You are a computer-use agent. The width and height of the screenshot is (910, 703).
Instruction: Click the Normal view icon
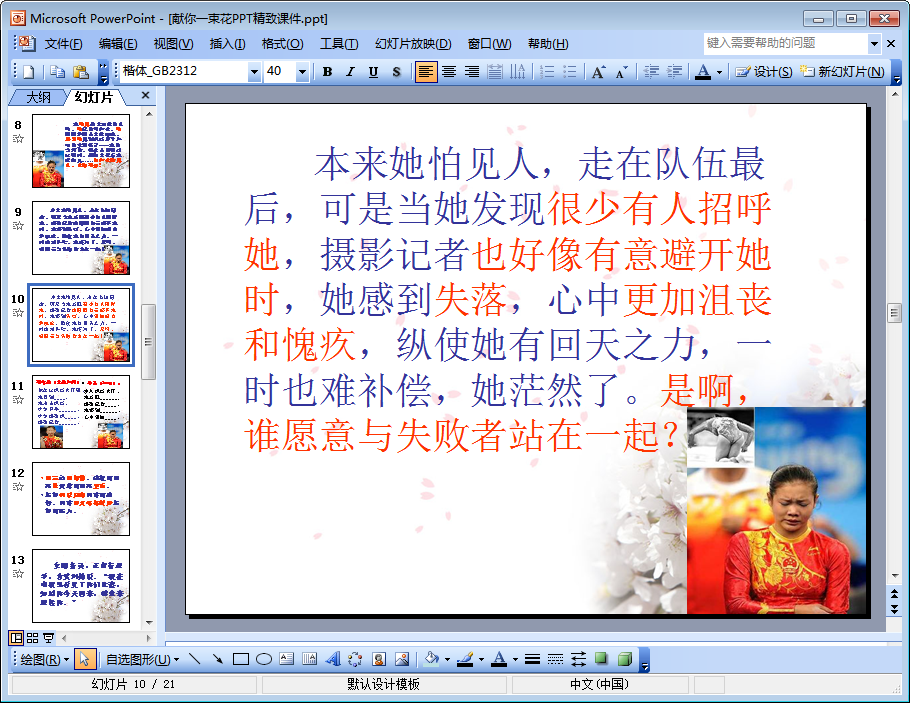click(16, 638)
